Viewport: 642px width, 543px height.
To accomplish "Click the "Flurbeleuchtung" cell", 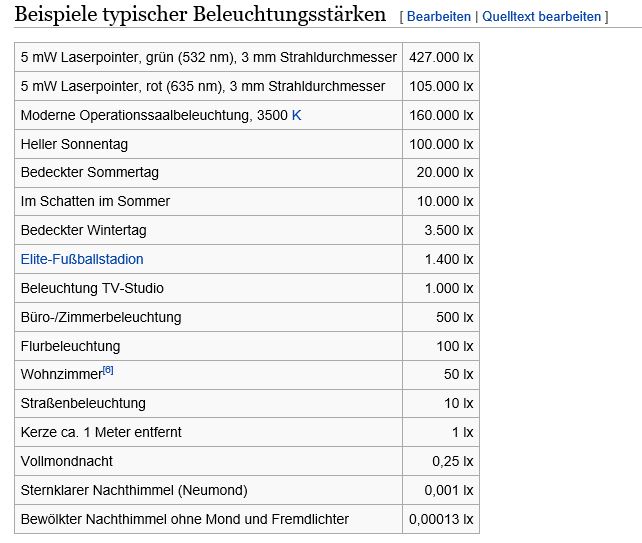I will (x=70, y=346).
